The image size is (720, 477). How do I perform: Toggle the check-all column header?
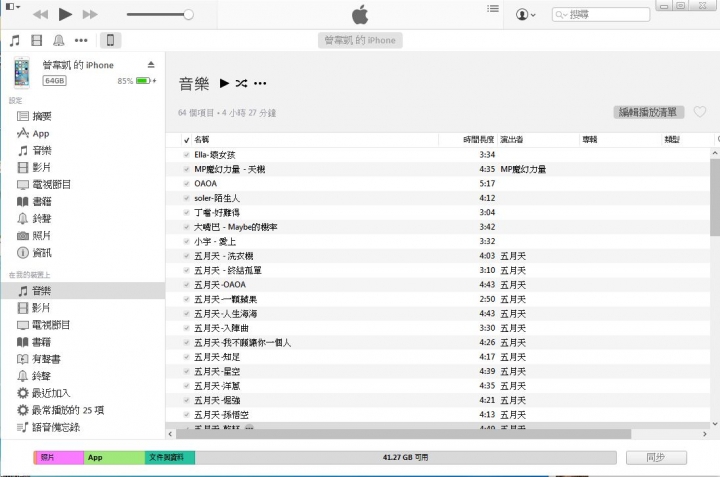[x=186, y=140]
